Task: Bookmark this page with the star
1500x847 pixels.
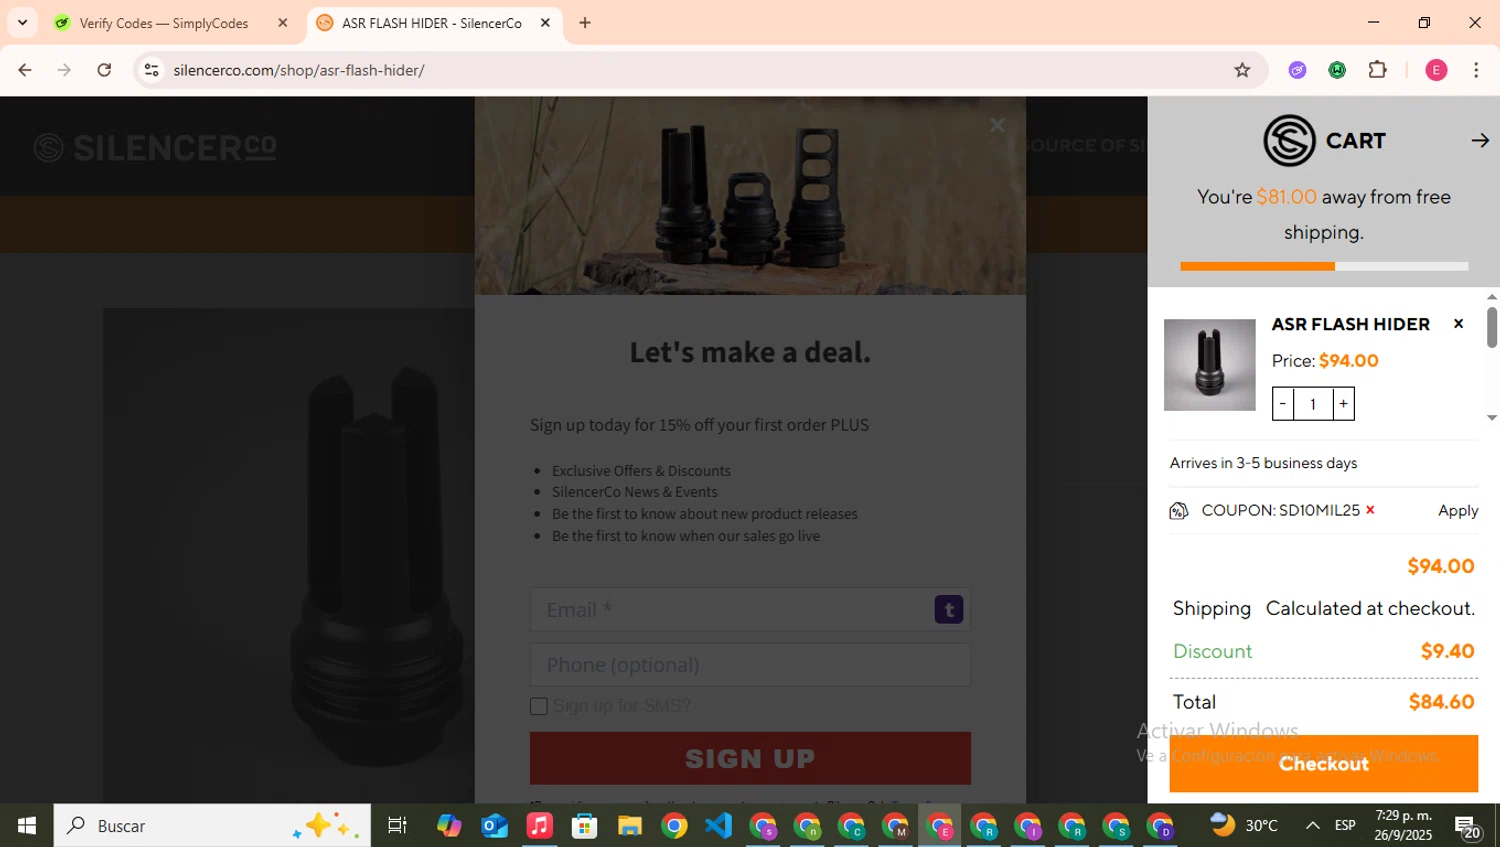Action: click(x=1242, y=70)
